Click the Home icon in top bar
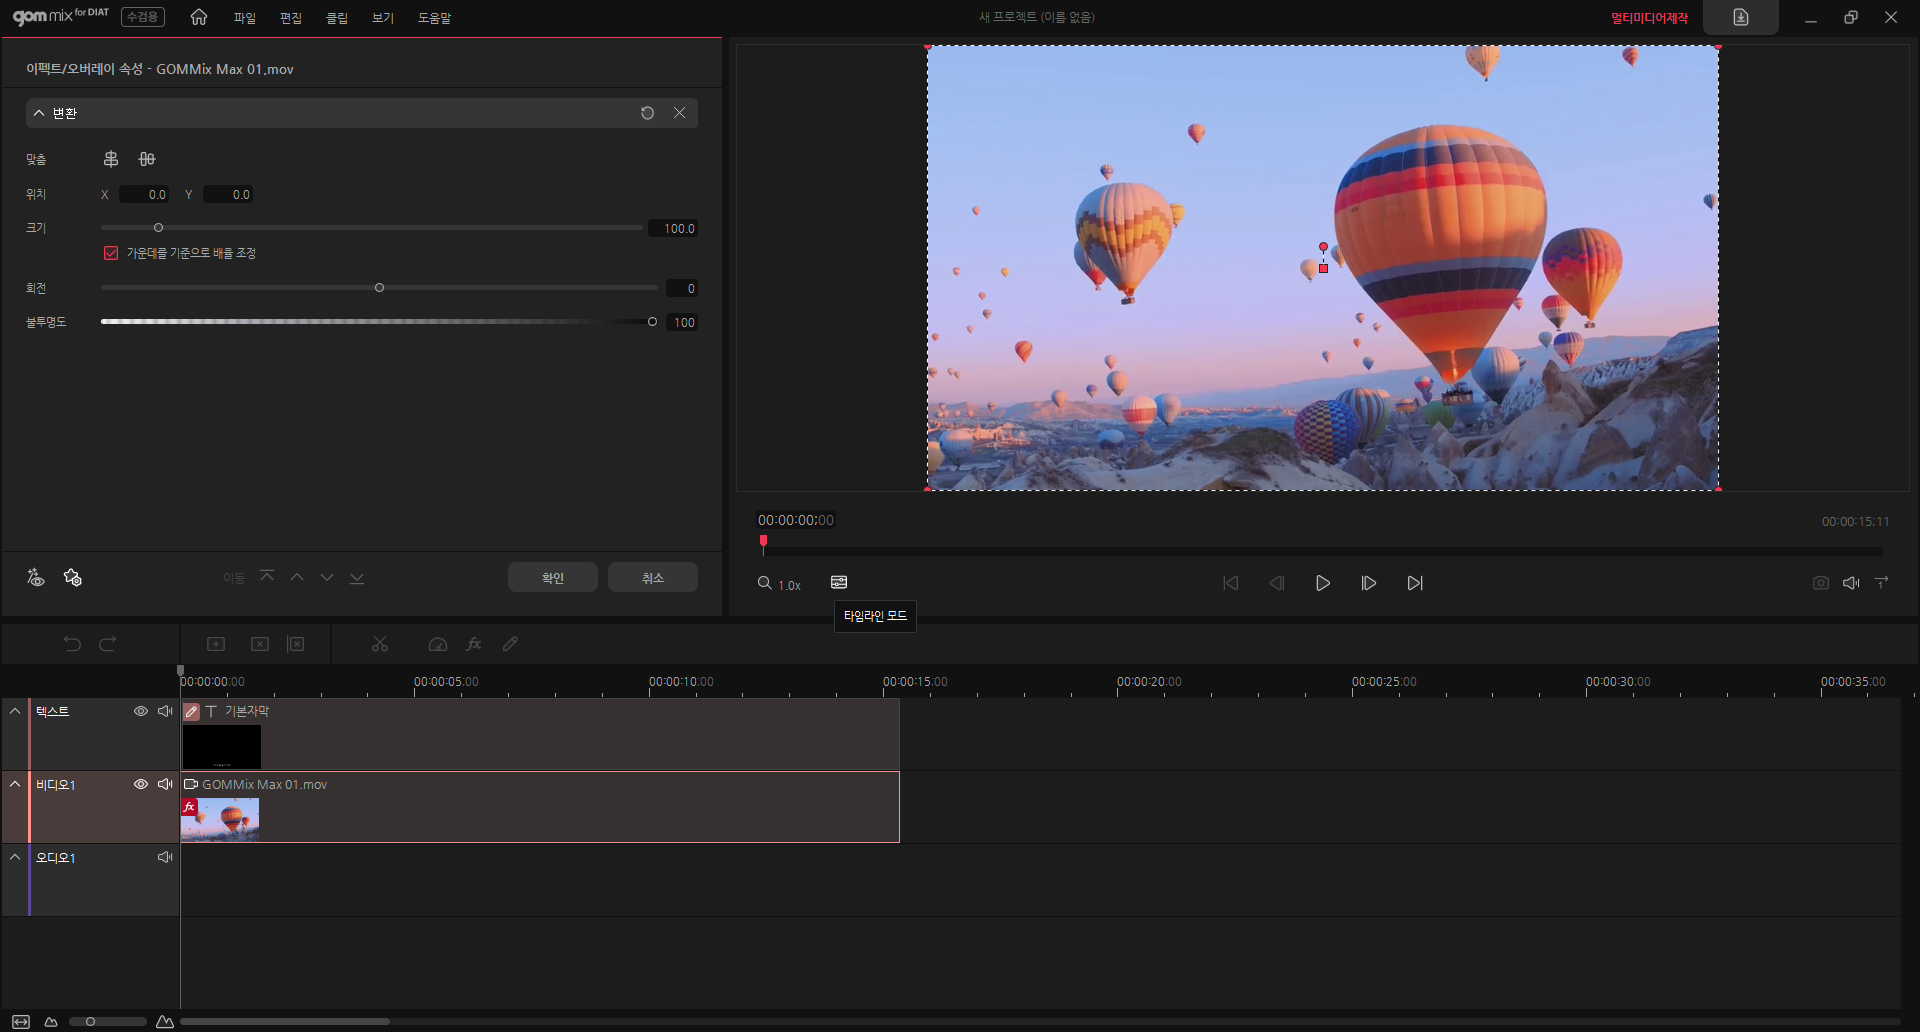Viewport: 1920px width, 1032px height. [x=199, y=17]
